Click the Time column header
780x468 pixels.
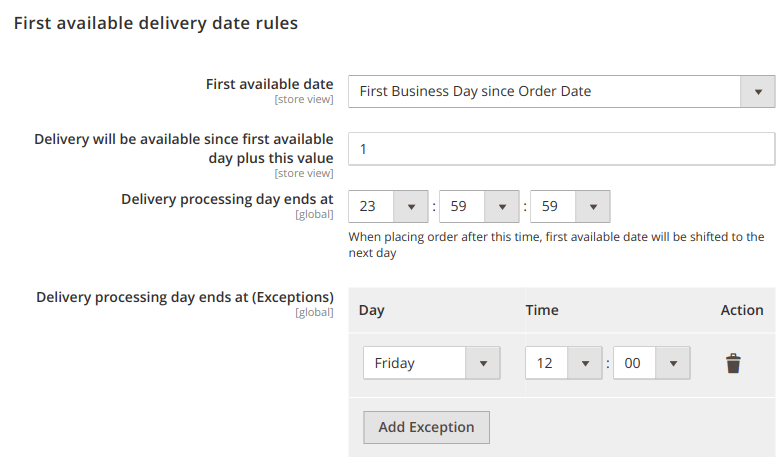(542, 310)
